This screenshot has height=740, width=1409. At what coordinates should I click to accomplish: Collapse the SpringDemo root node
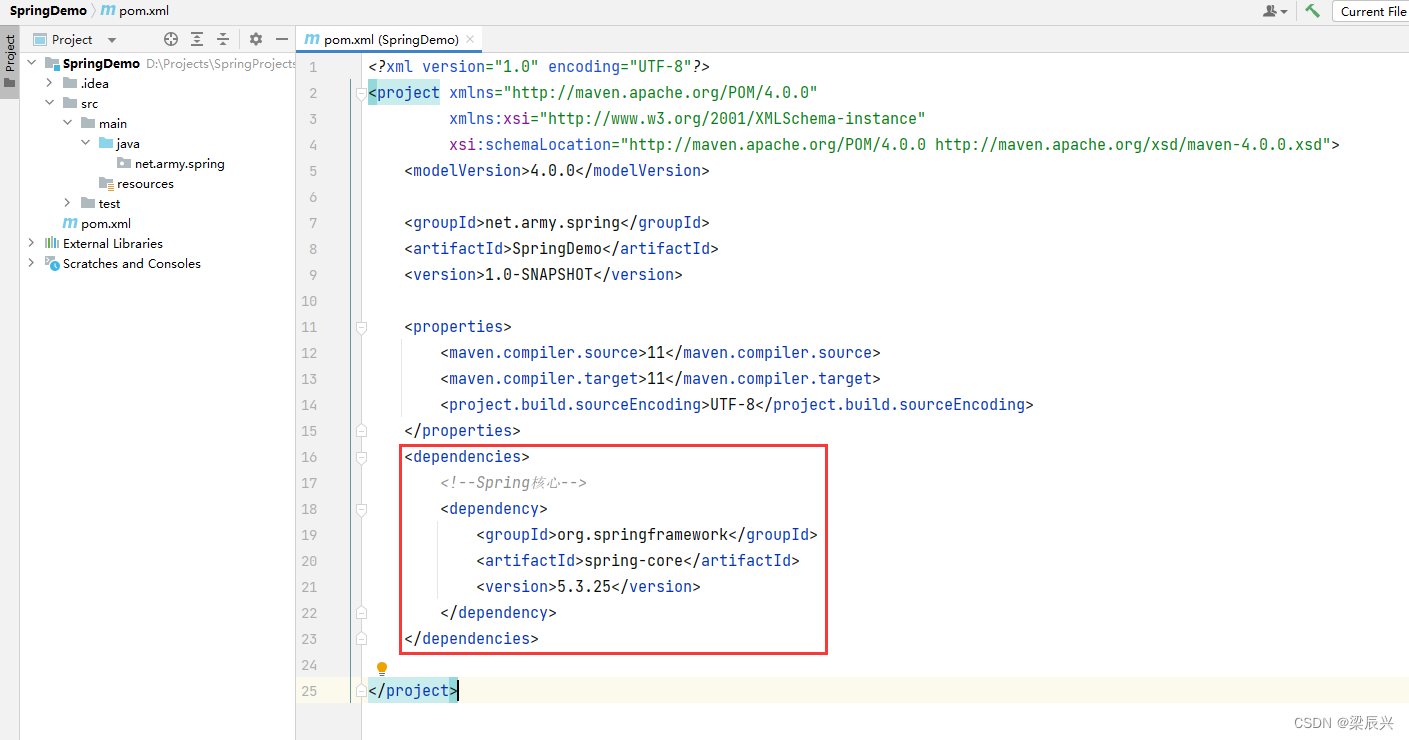pyautogui.click(x=31, y=63)
